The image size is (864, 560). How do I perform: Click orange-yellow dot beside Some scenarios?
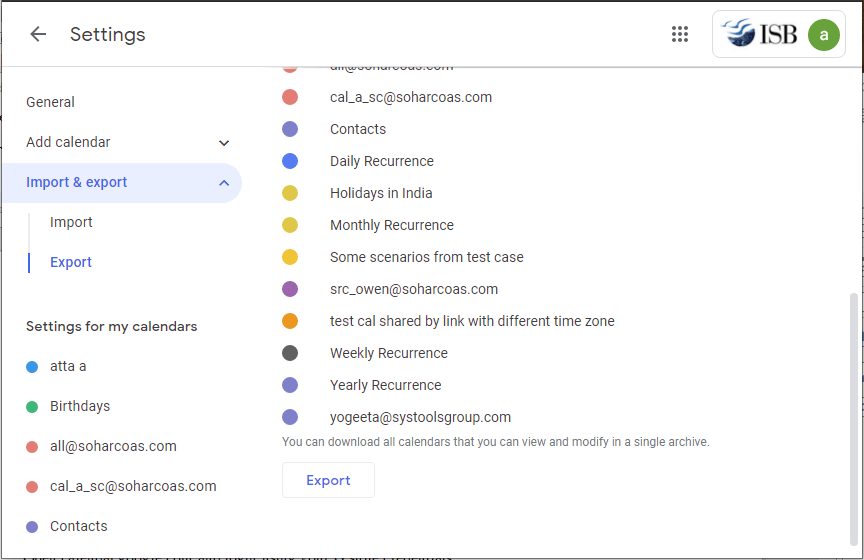(290, 257)
